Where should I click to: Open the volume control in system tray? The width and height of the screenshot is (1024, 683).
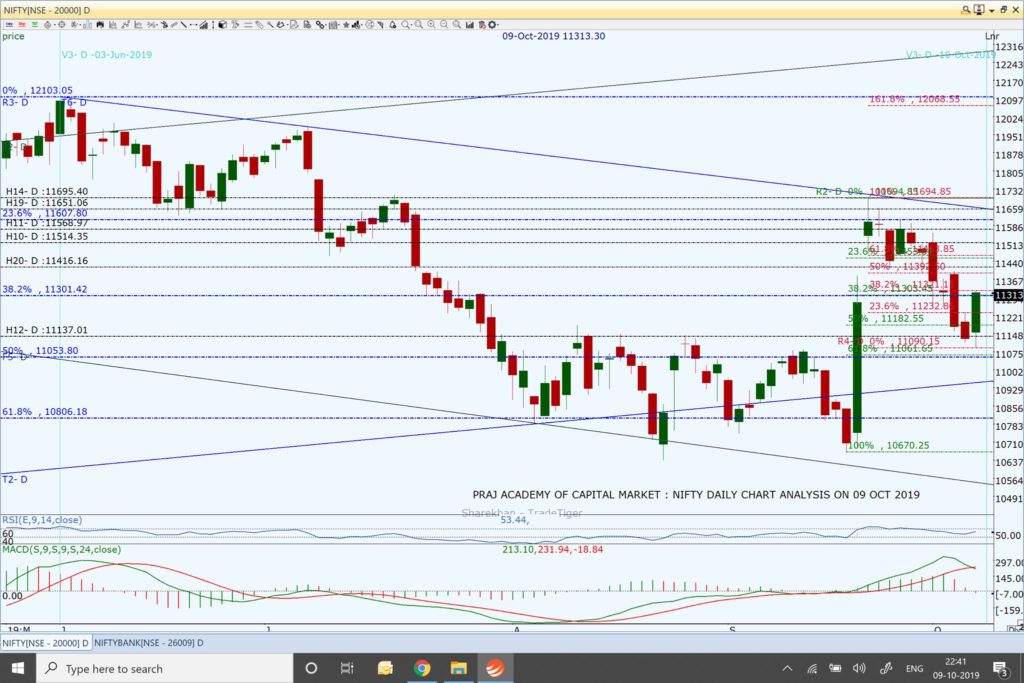(859, 668)
